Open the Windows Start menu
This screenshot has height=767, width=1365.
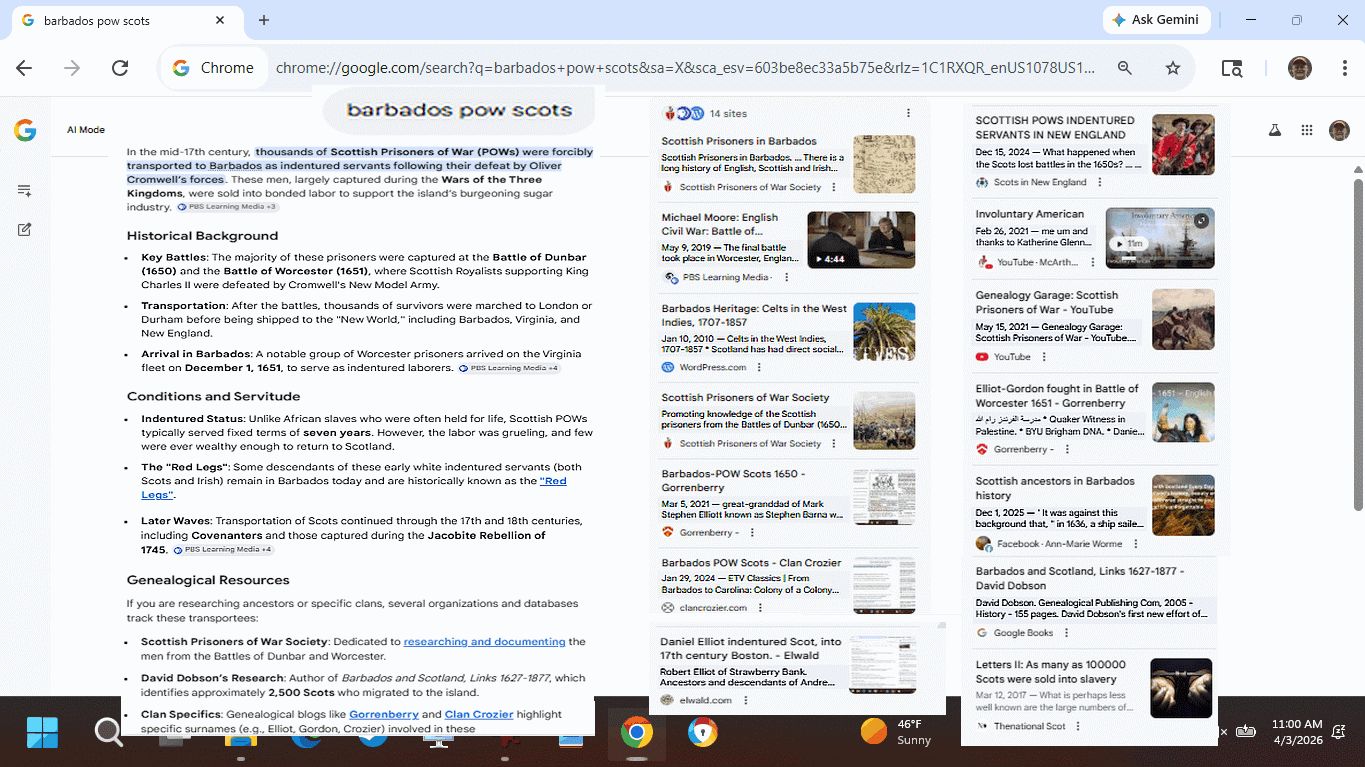(x=42, y=732)
